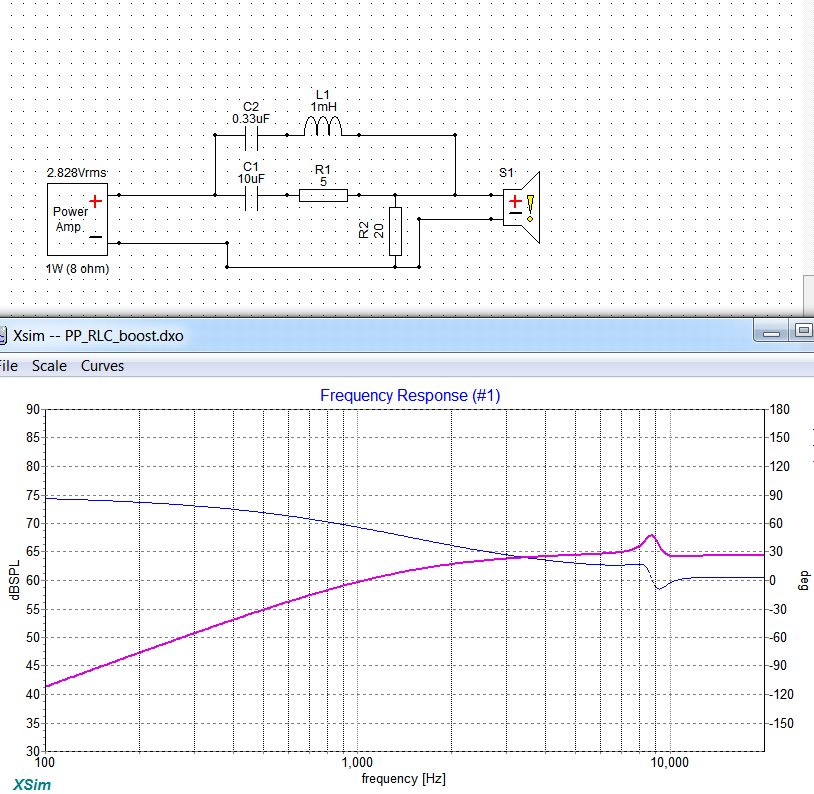Click the magenta SPL curve peak
The image size is (814, 794).
(x=651, y=535)
